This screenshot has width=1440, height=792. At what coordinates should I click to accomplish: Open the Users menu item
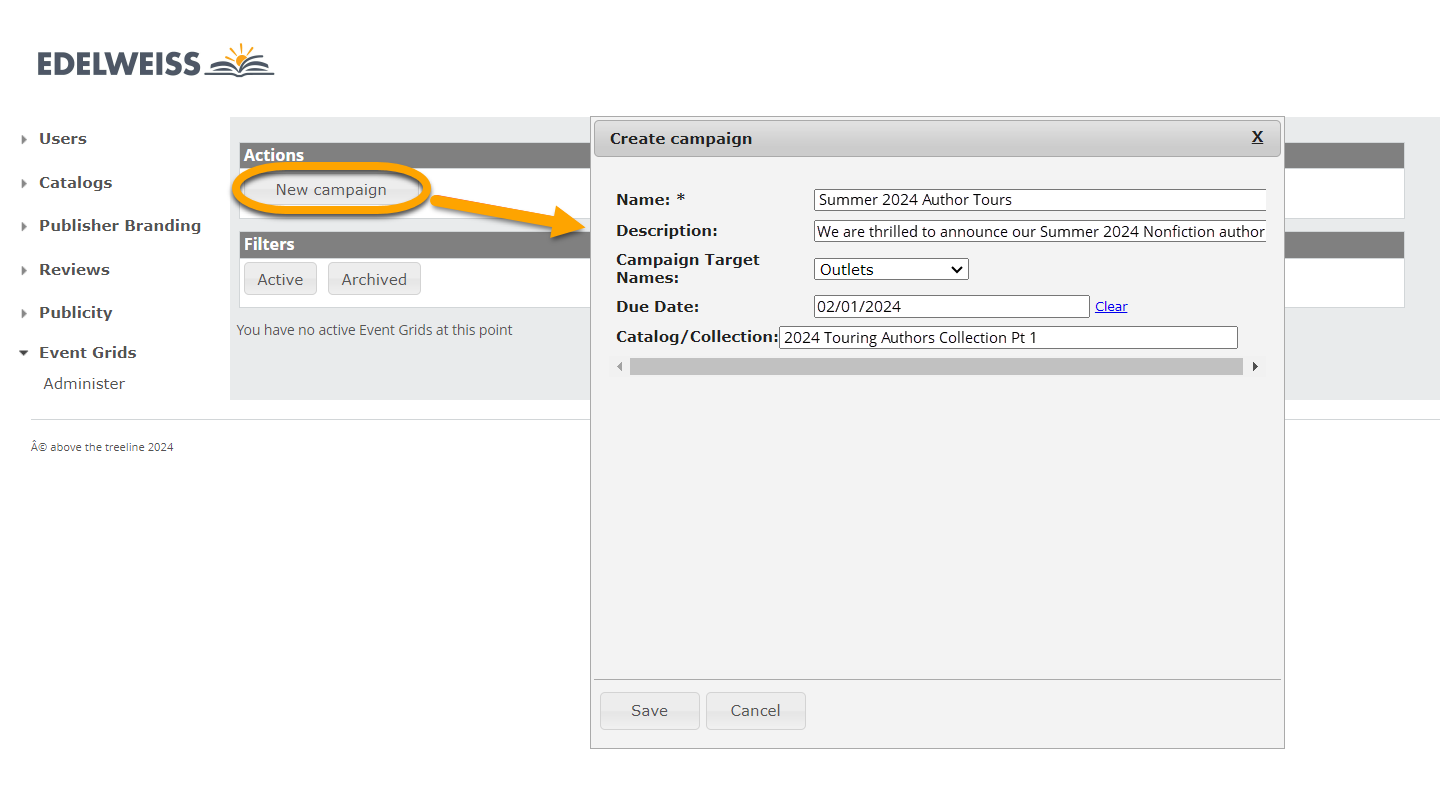pyautogui.click(x=63, y=139)
